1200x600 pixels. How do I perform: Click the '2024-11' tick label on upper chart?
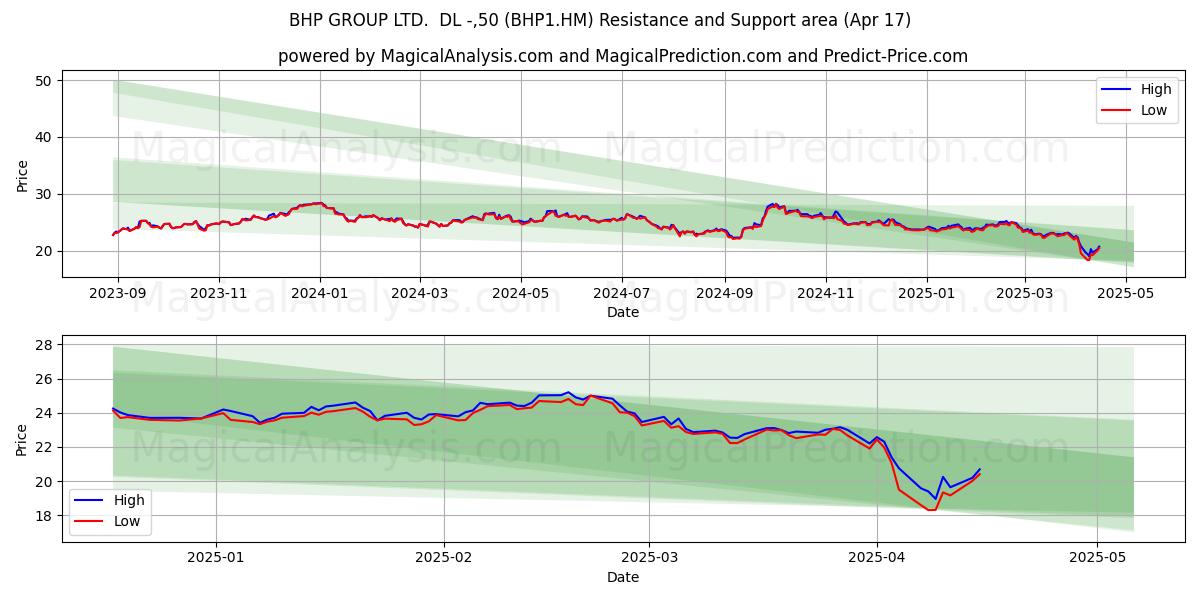click(x=825, y=294)
